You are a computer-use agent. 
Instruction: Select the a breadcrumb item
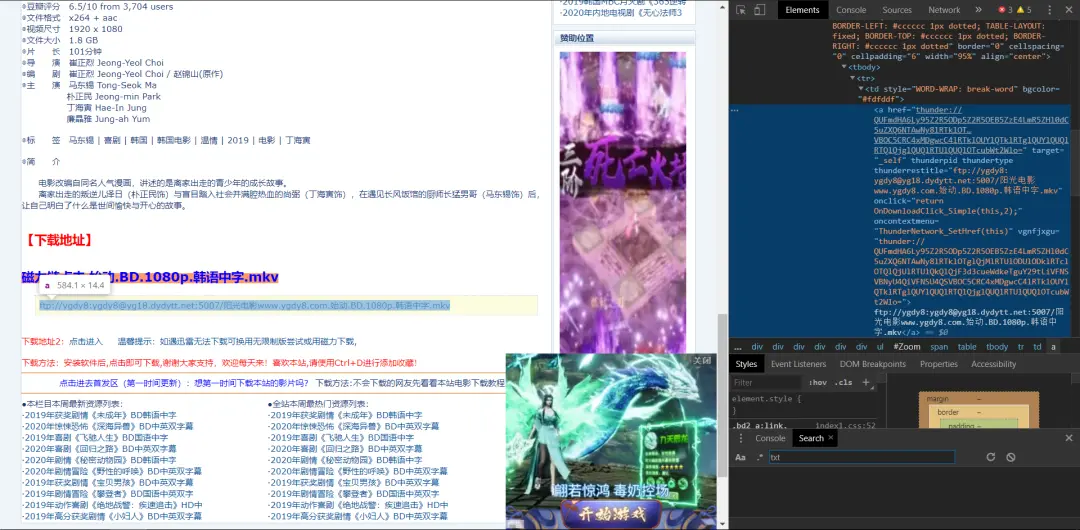click(1053, 347)
